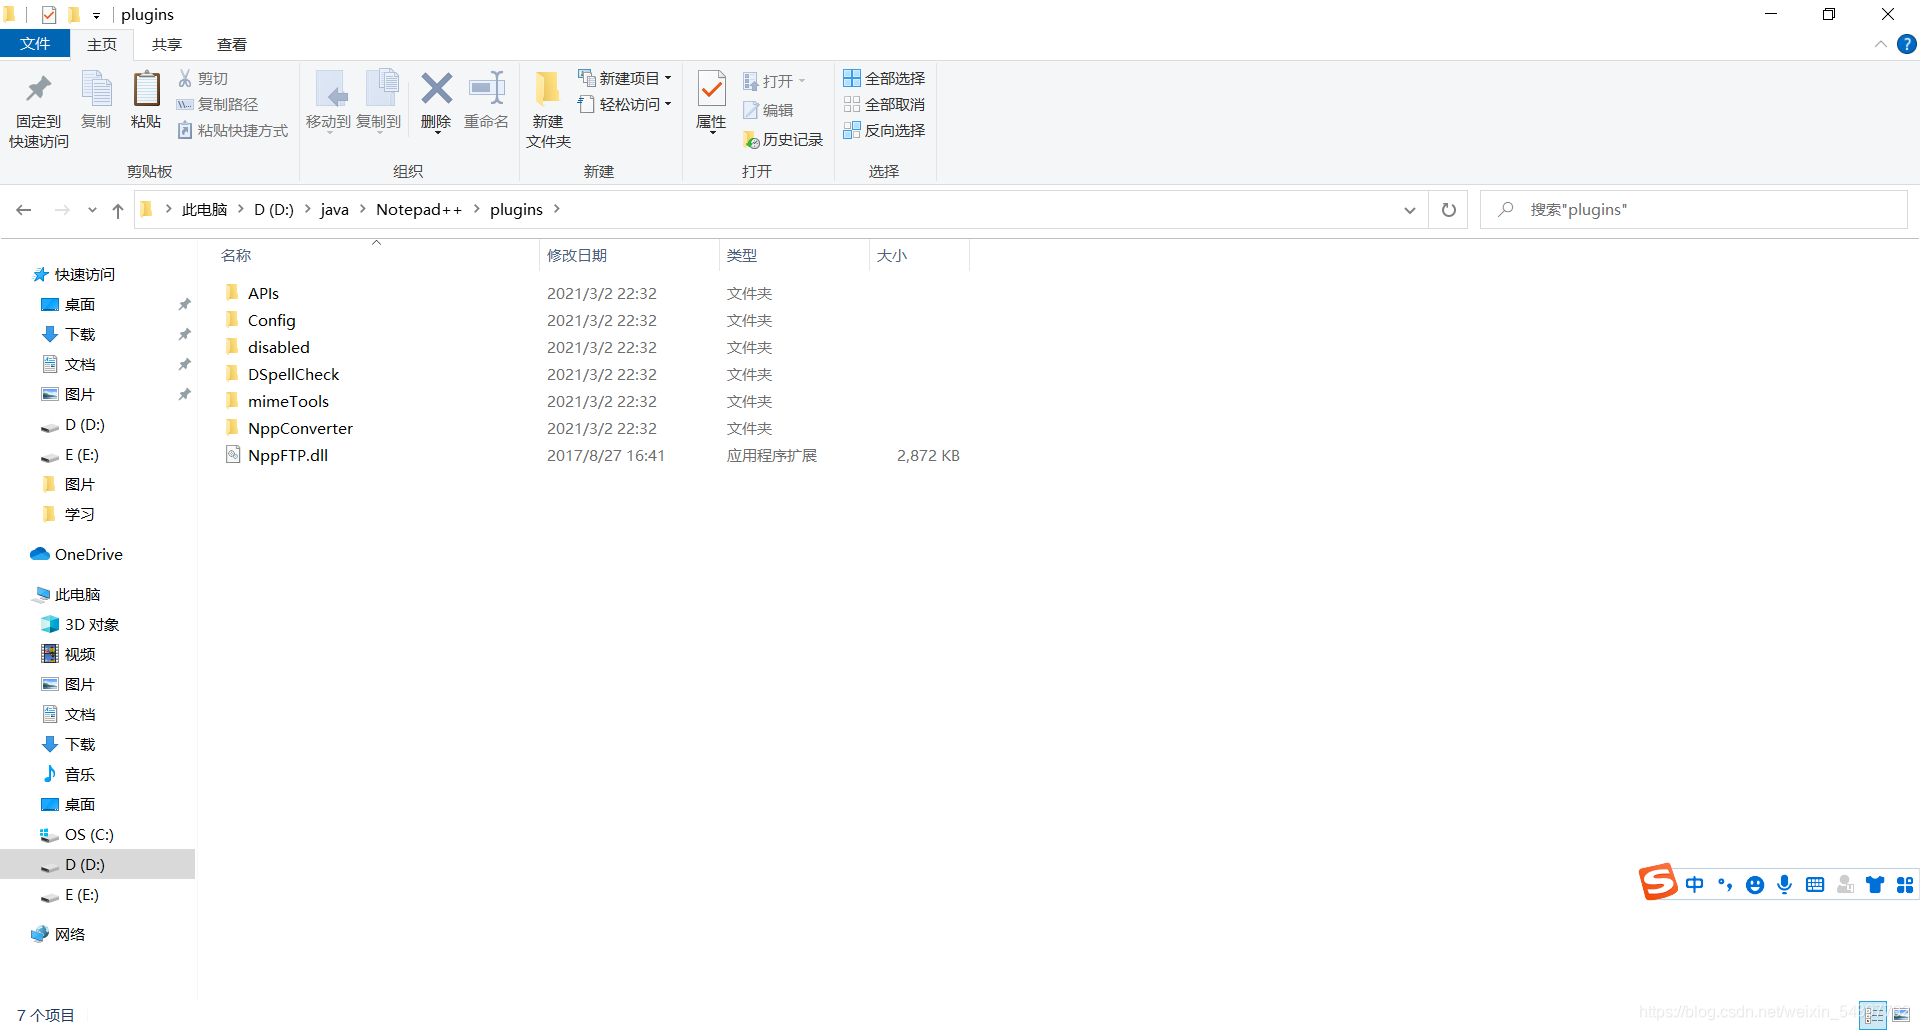Select the mimeTools folder
This screenshot has width=1920, height=1030.
click(288, 401)
